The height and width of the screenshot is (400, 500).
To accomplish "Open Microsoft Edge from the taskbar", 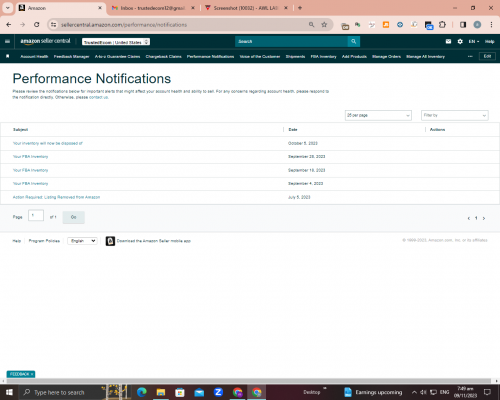I will (142, 392).
